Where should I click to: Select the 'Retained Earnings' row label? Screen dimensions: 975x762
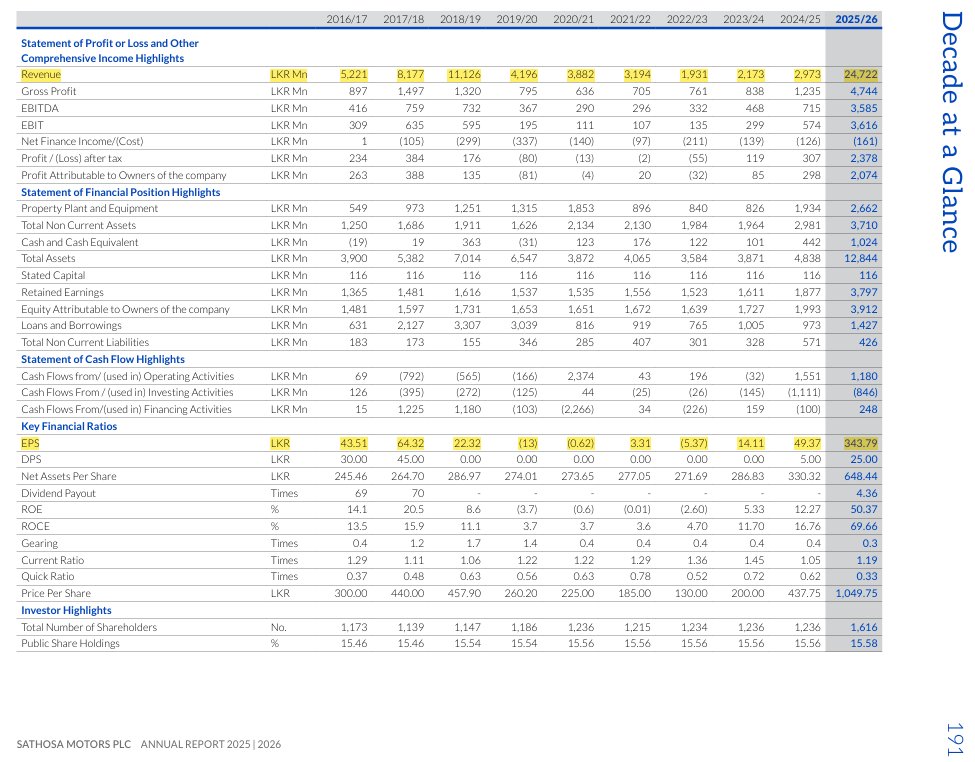[x=62, y=292]
